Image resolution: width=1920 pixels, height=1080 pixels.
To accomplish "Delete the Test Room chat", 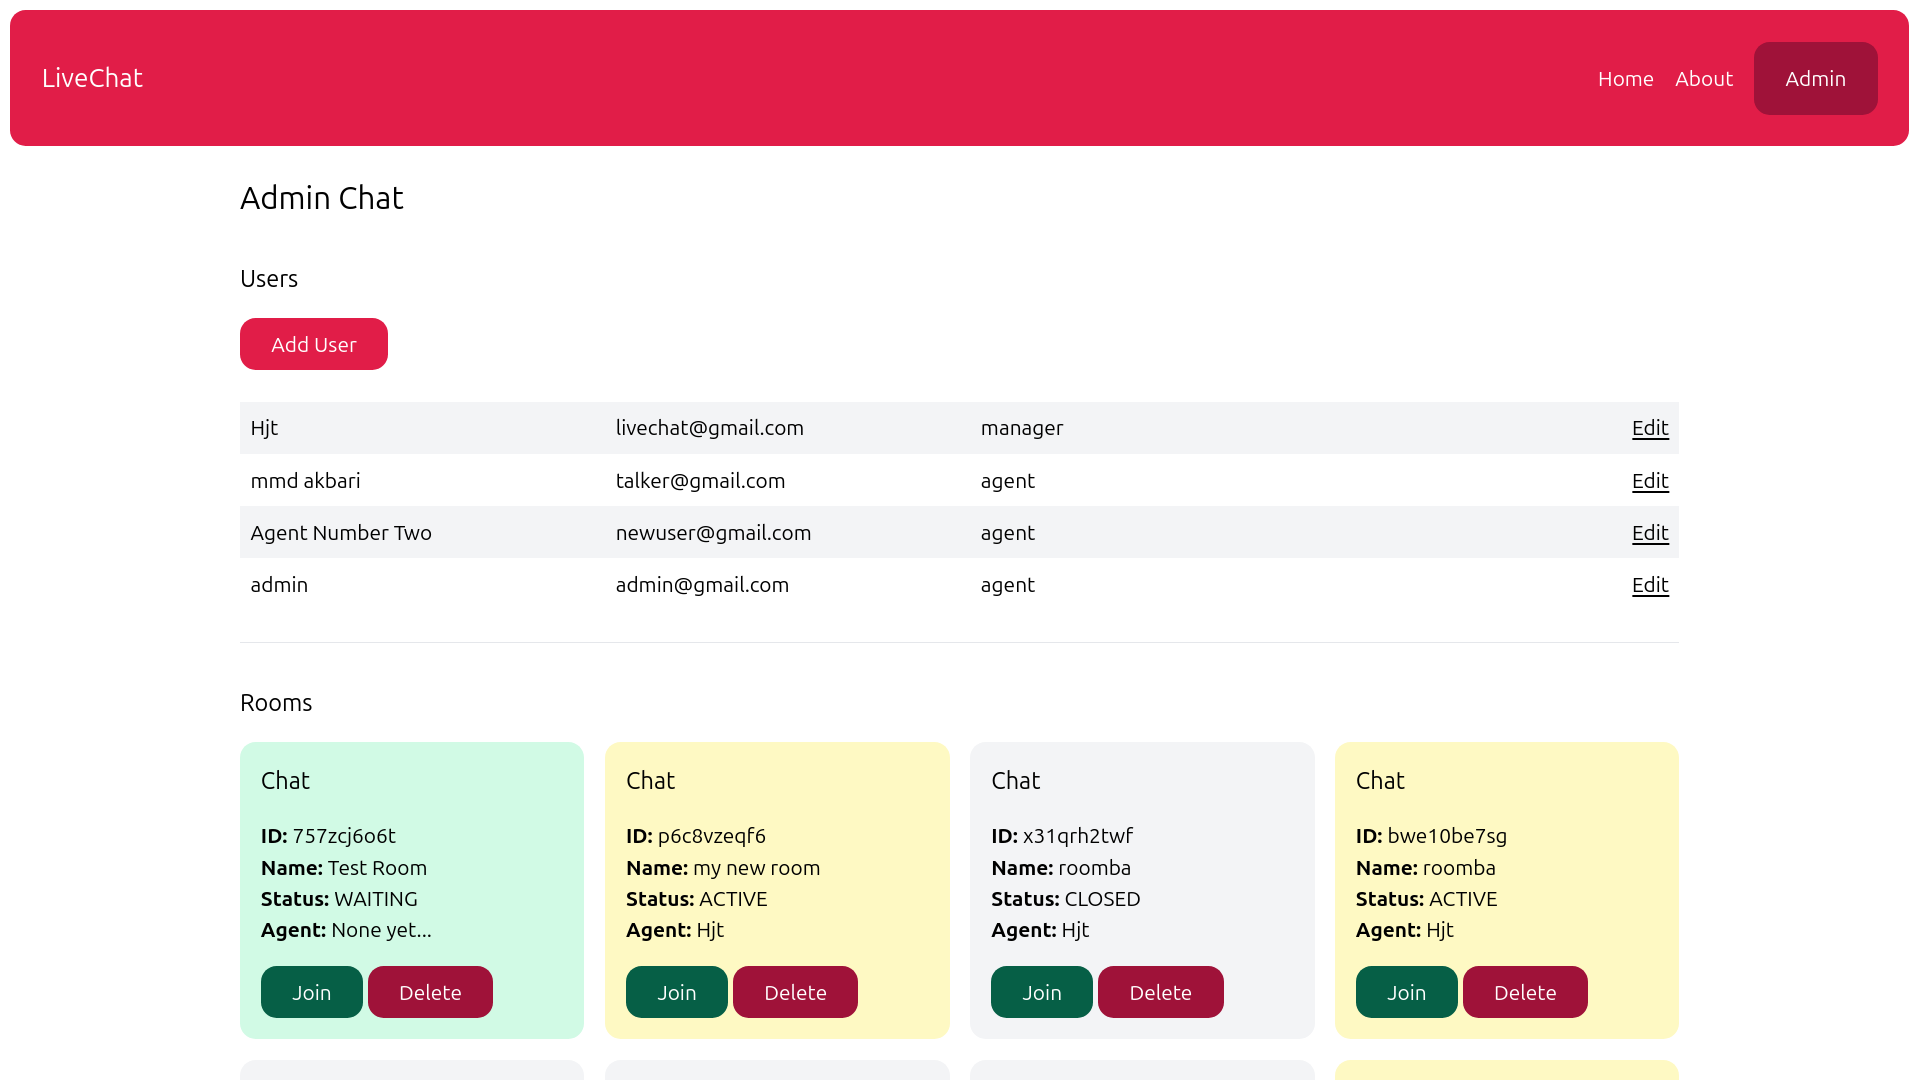I will pyautogui.click(x=430, y=992).
